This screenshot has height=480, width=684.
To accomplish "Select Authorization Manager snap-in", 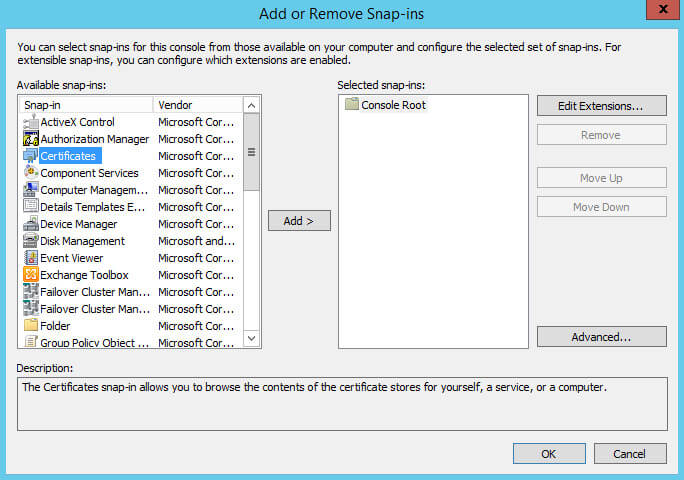I will click(x=95, y=139).
